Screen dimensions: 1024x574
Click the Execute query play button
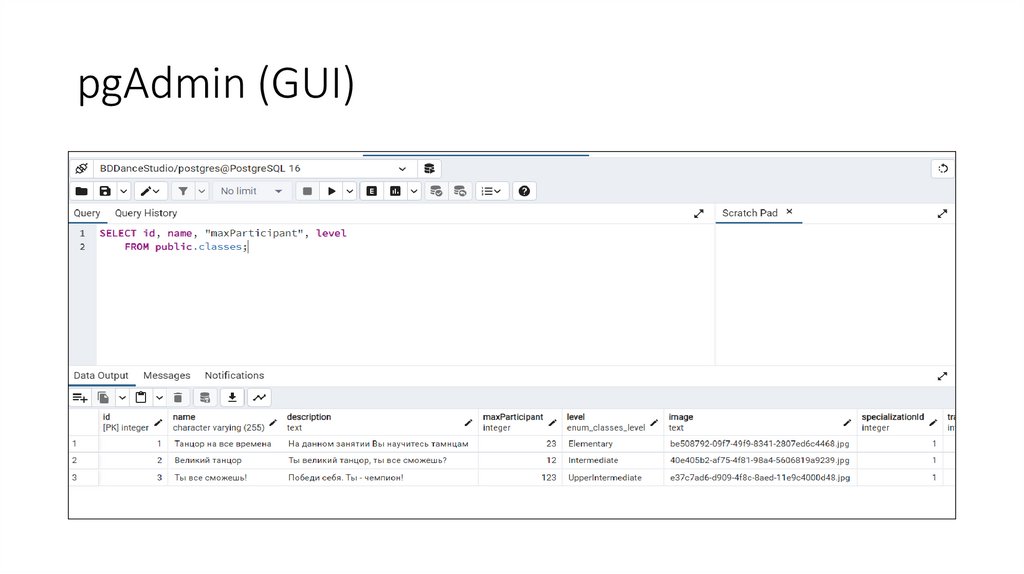click(331, 191)
